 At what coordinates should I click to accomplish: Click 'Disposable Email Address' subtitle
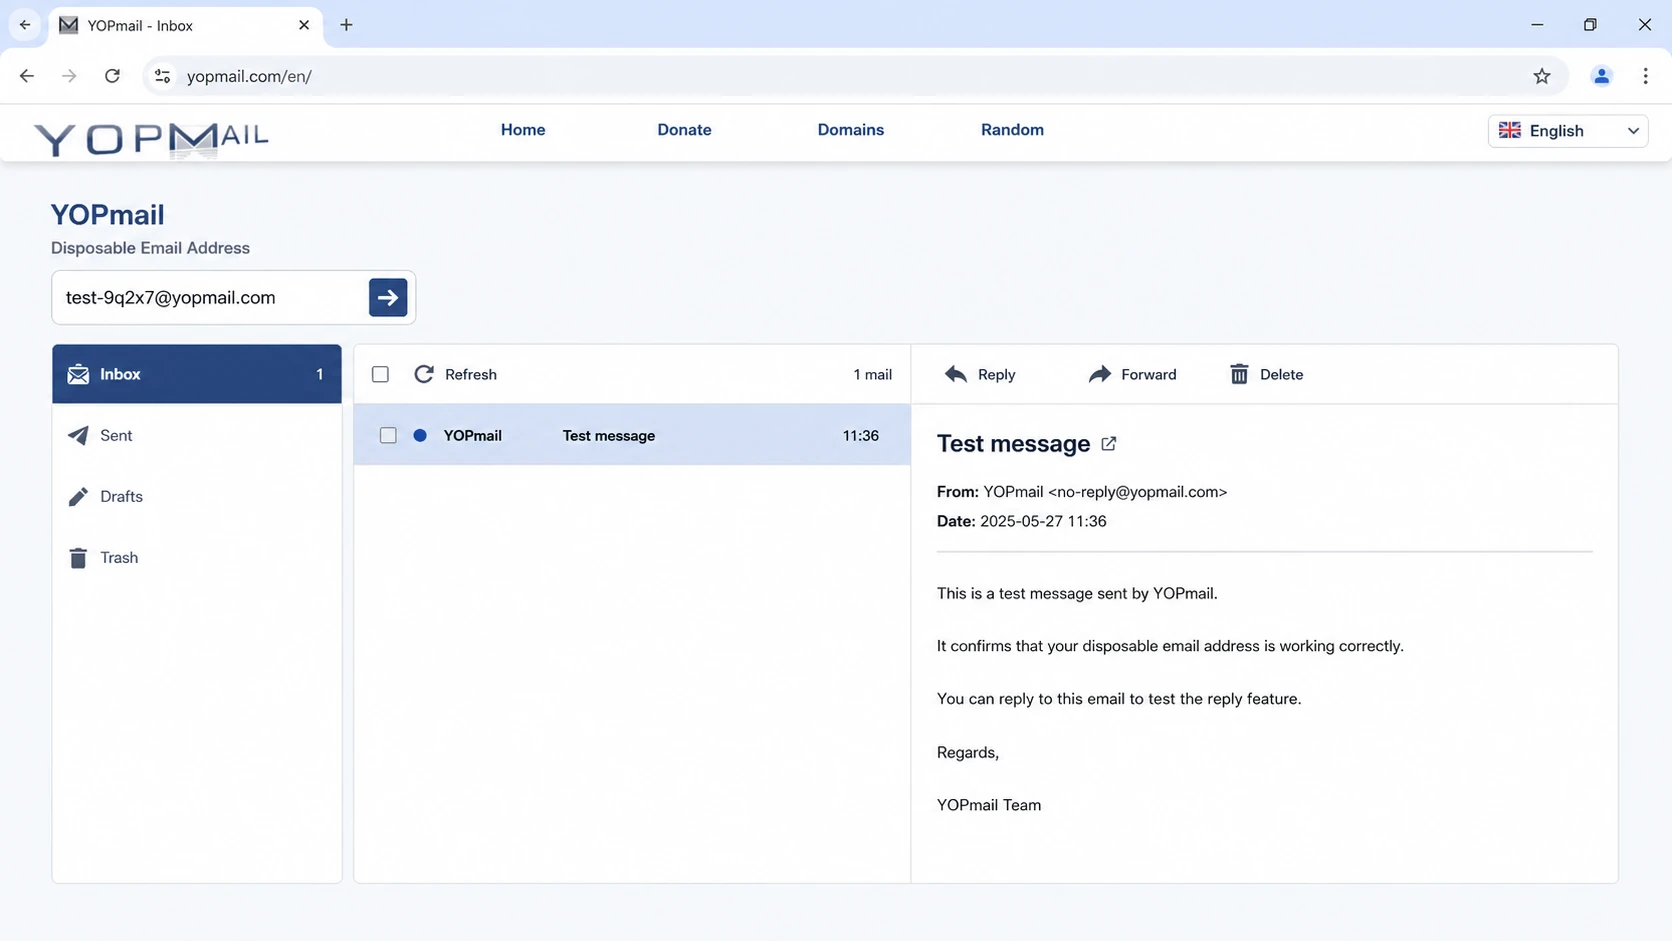pyautogui.click(x=150, y=248)
